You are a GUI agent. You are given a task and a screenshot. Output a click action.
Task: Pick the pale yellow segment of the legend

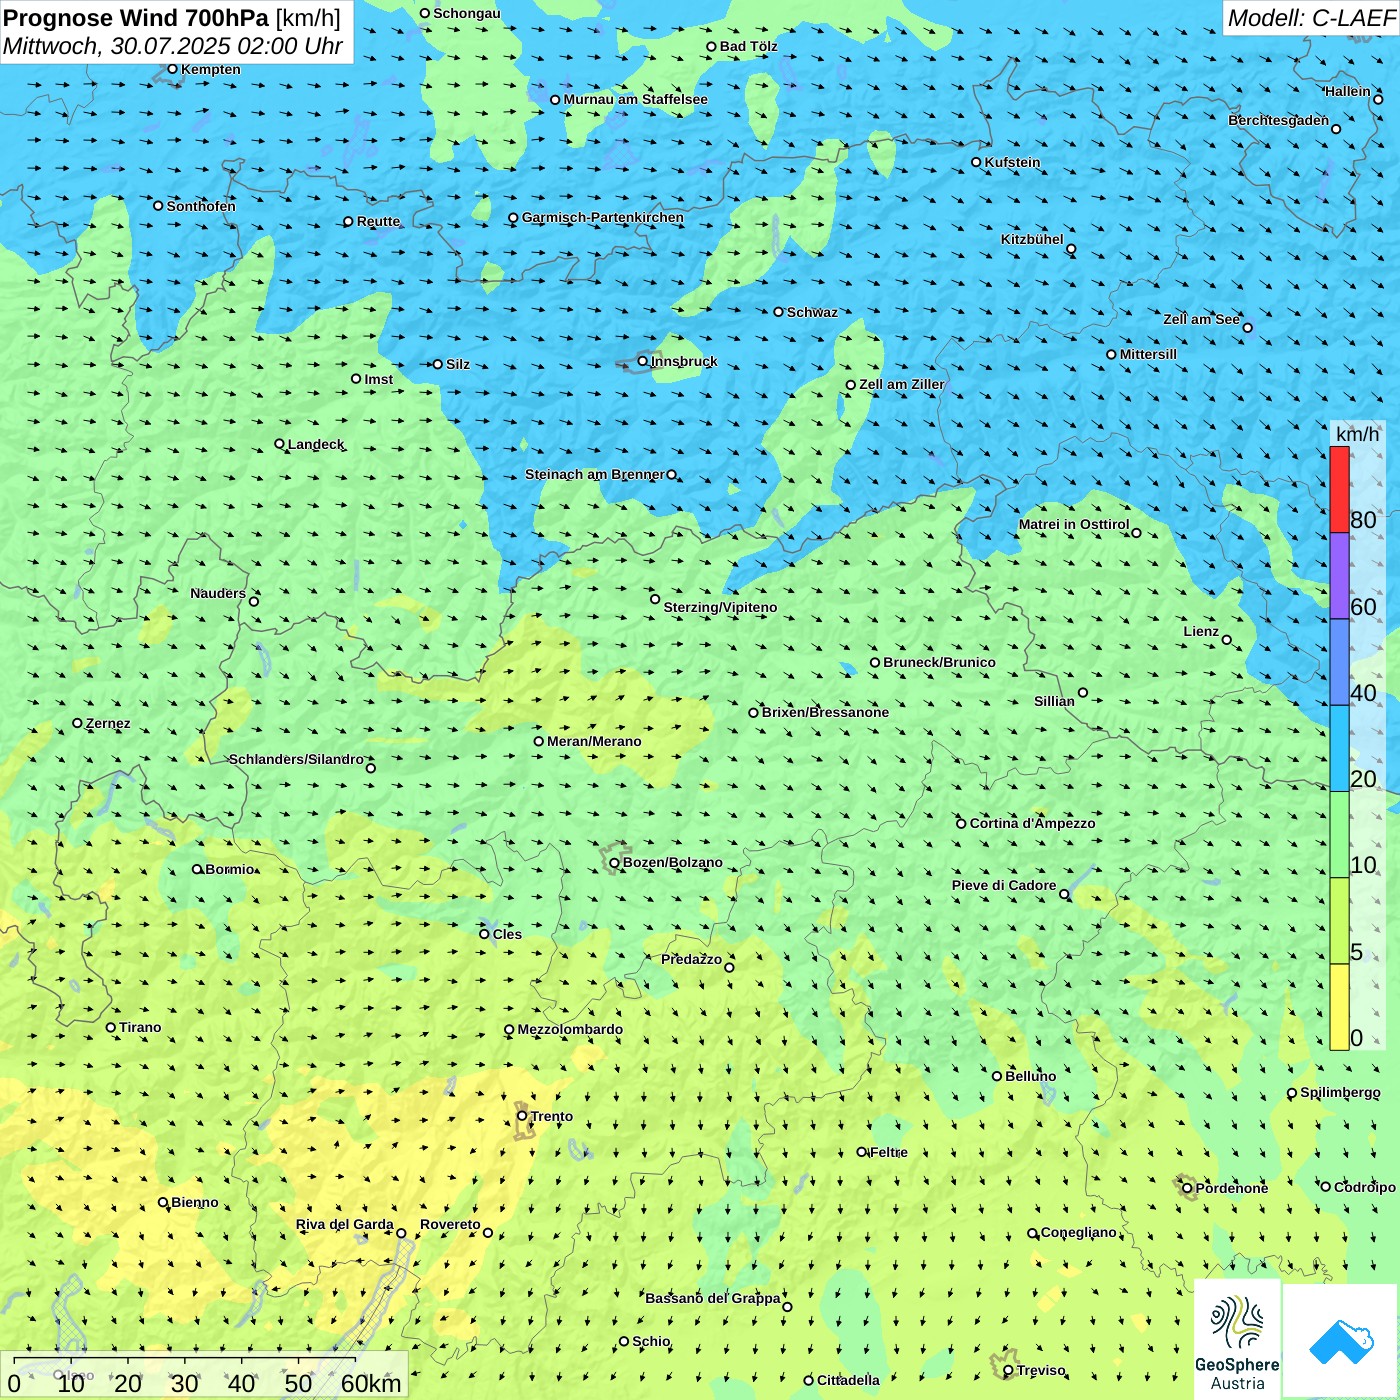click(x=1339, y=1007)
